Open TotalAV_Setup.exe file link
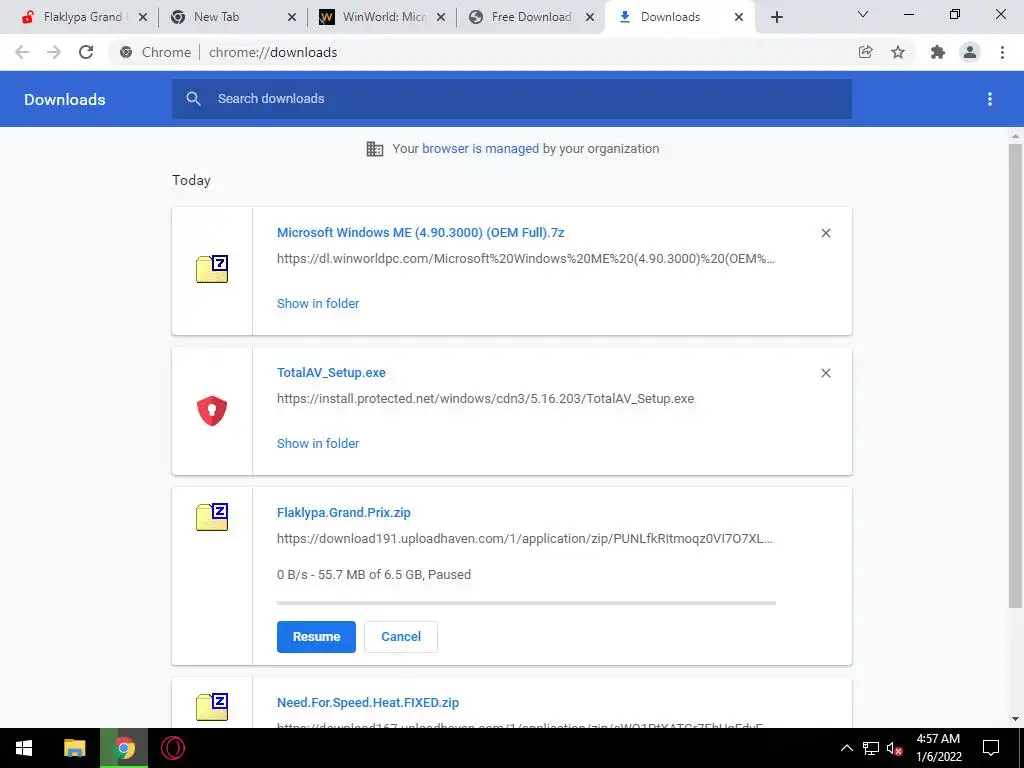Screen dimensions: 1024x768 tap(331, 373)
